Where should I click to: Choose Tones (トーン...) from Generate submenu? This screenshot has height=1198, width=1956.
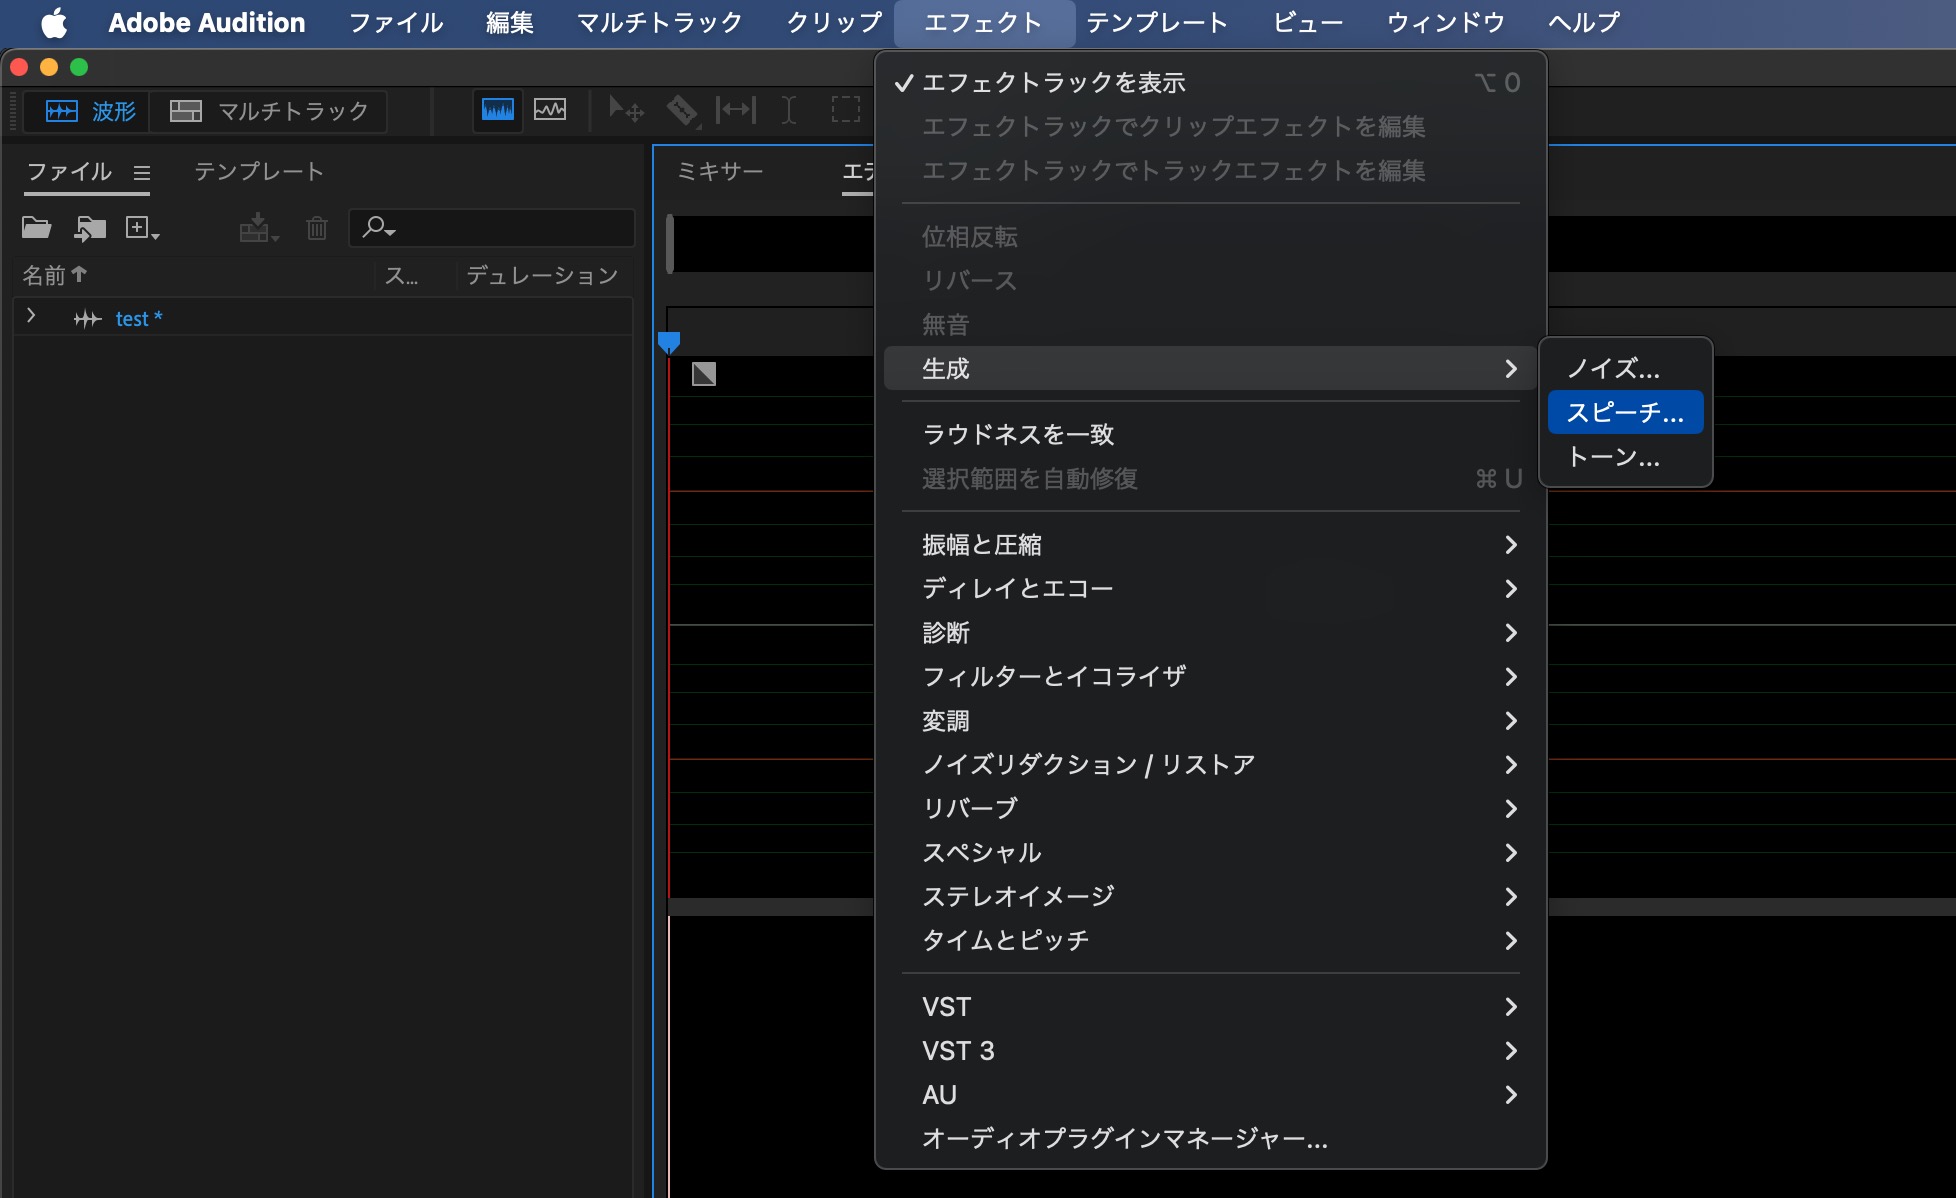(1625, 457)
